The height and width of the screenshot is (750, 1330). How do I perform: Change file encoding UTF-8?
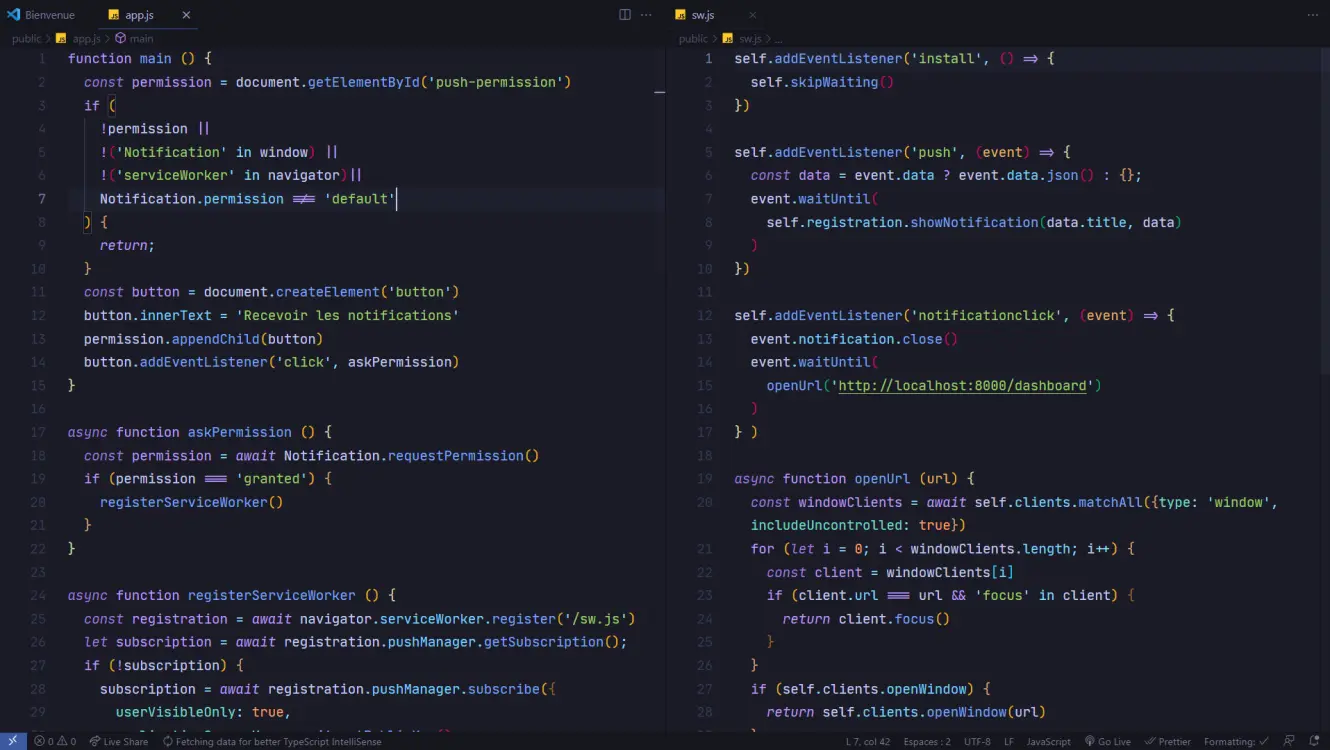pyautogui.click(x=977, y=741)
